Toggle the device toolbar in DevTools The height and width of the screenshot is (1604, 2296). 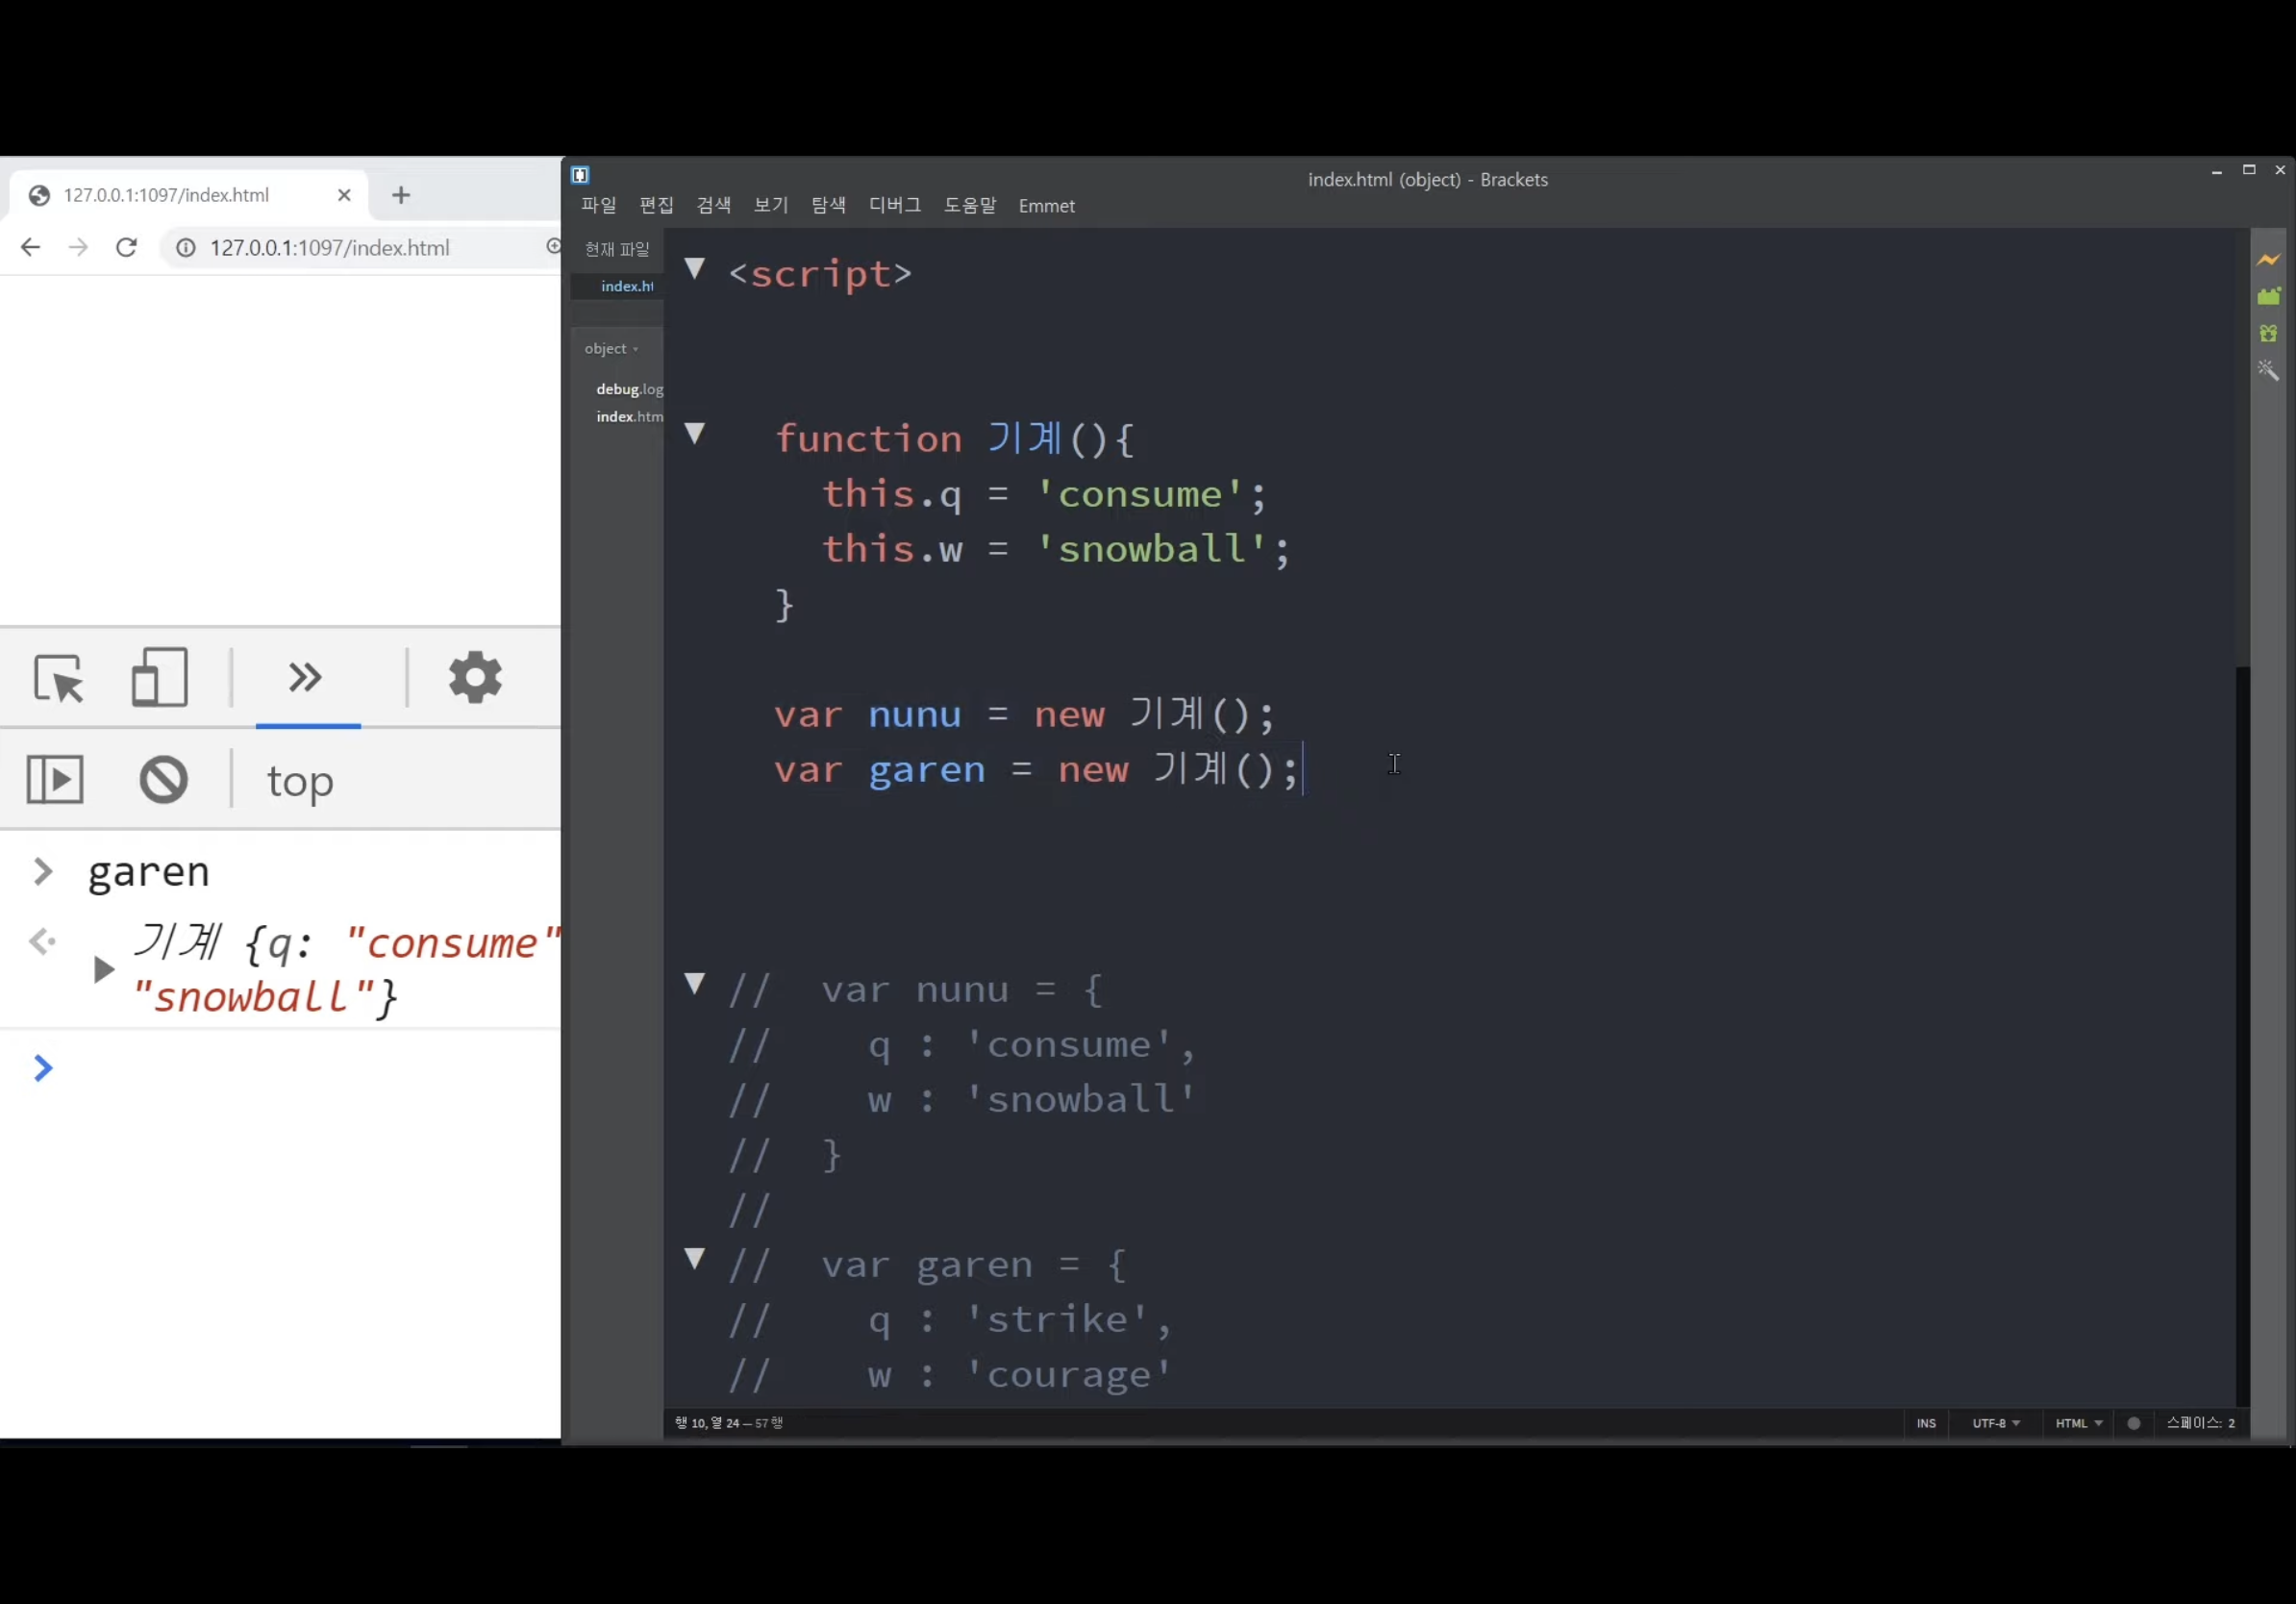pyautogui.click(x=160, y=678)
